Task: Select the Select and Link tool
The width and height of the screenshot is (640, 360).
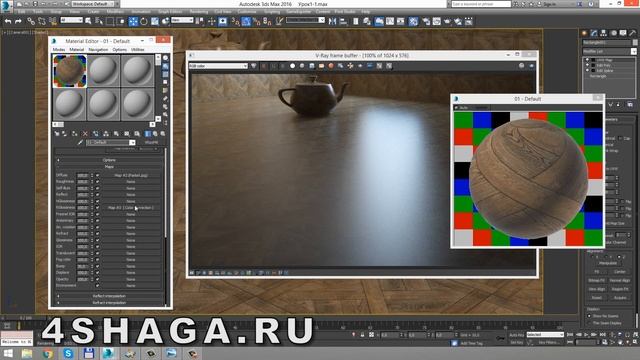Action: [31, 21]
